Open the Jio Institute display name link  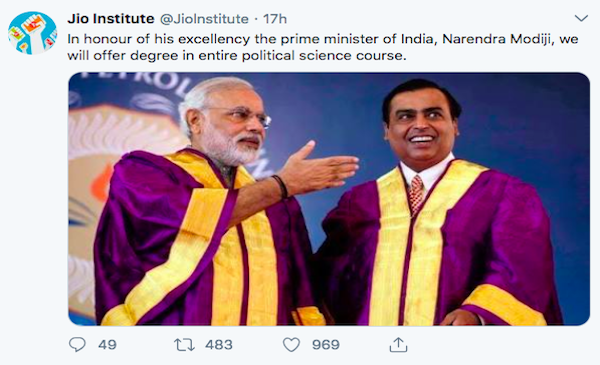click(111, 18)
